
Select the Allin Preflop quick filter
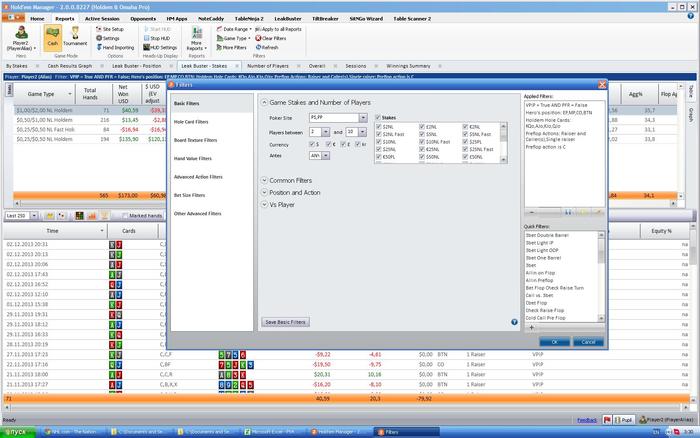(x=539, y=280)
